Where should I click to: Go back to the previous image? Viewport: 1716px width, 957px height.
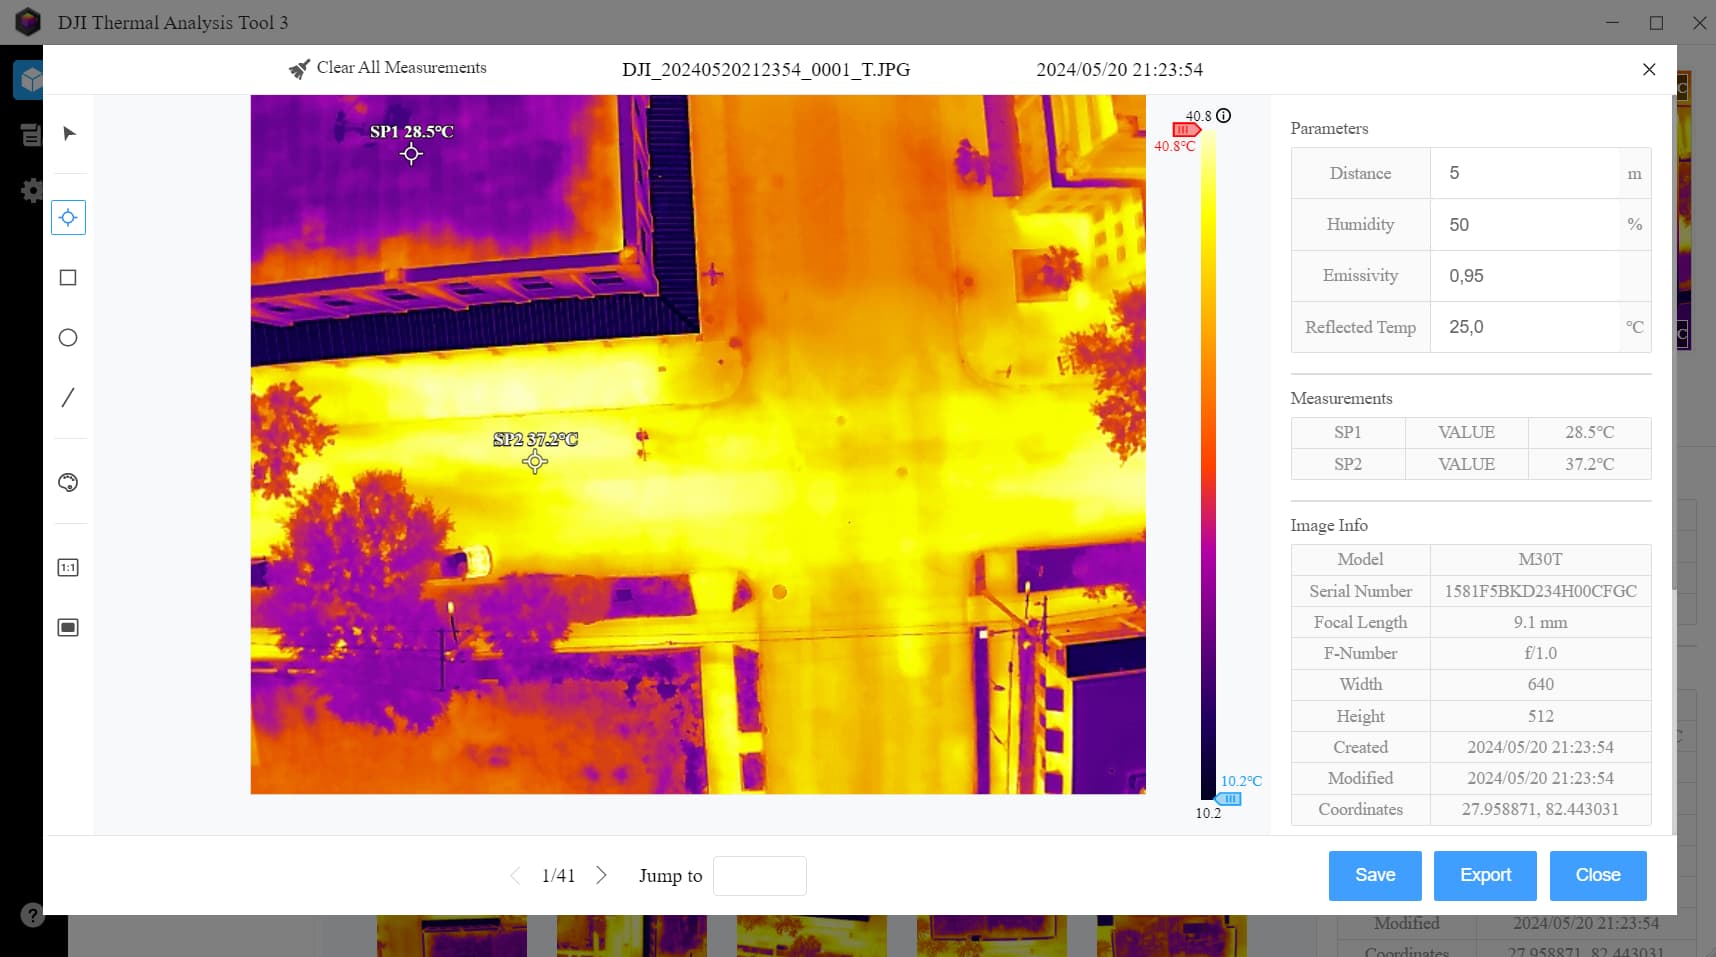pos(515,875)
